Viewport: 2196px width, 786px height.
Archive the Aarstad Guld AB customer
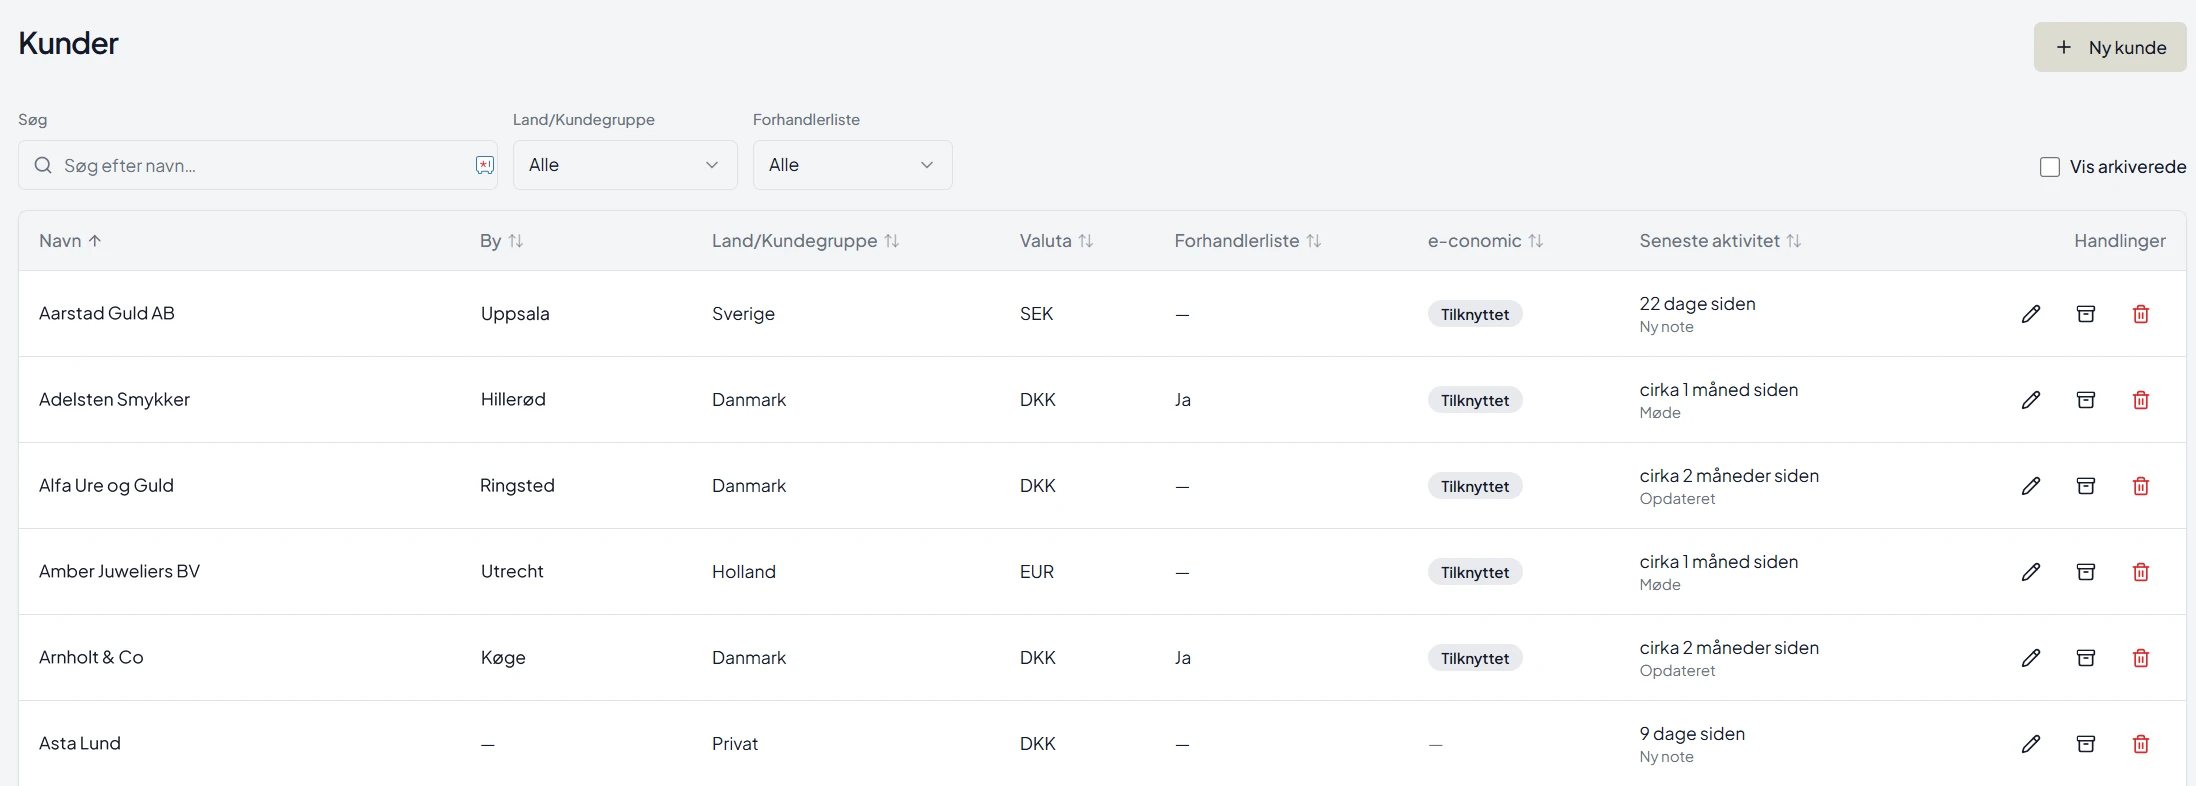pos(2086,314)
